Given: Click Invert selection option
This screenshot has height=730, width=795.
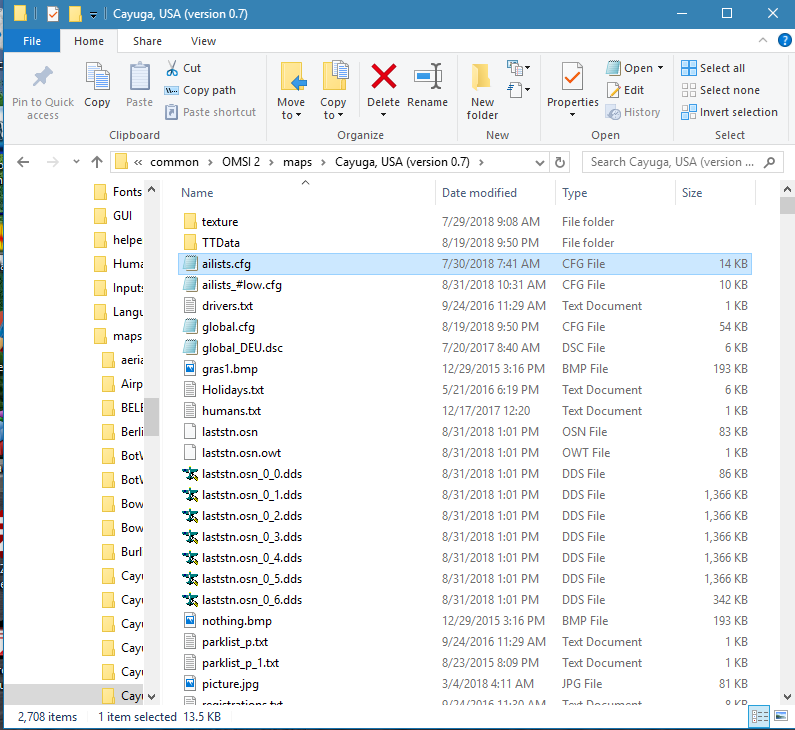Looking at the screenshot, I should pos(730,112).
